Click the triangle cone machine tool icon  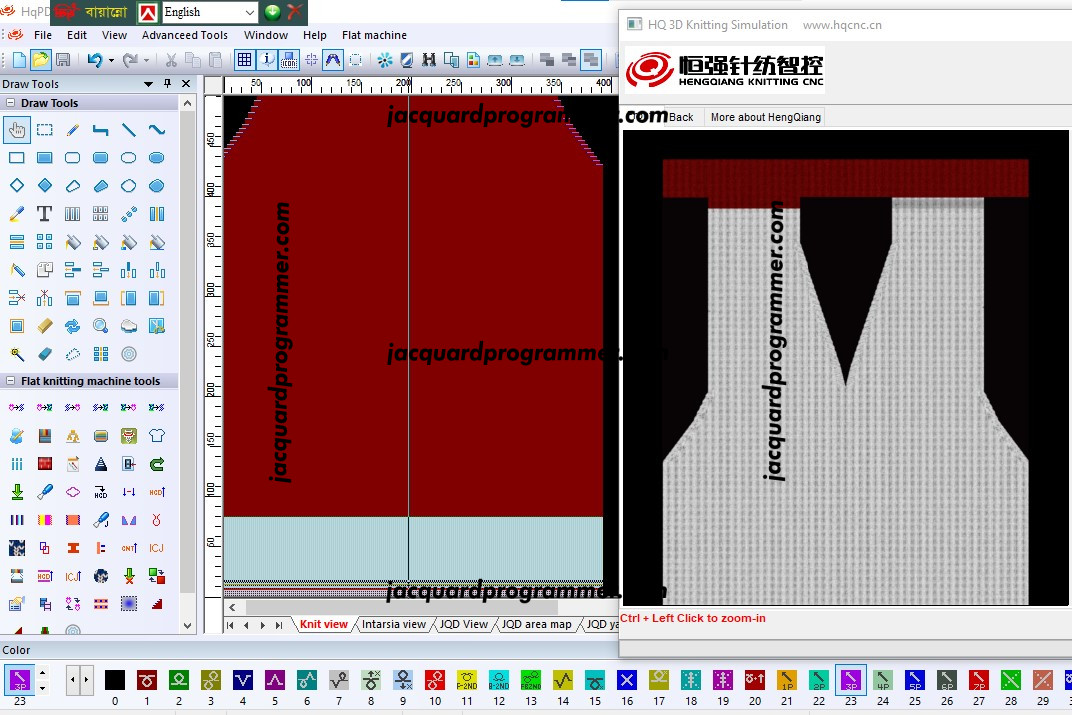click(x=100, y=464)
